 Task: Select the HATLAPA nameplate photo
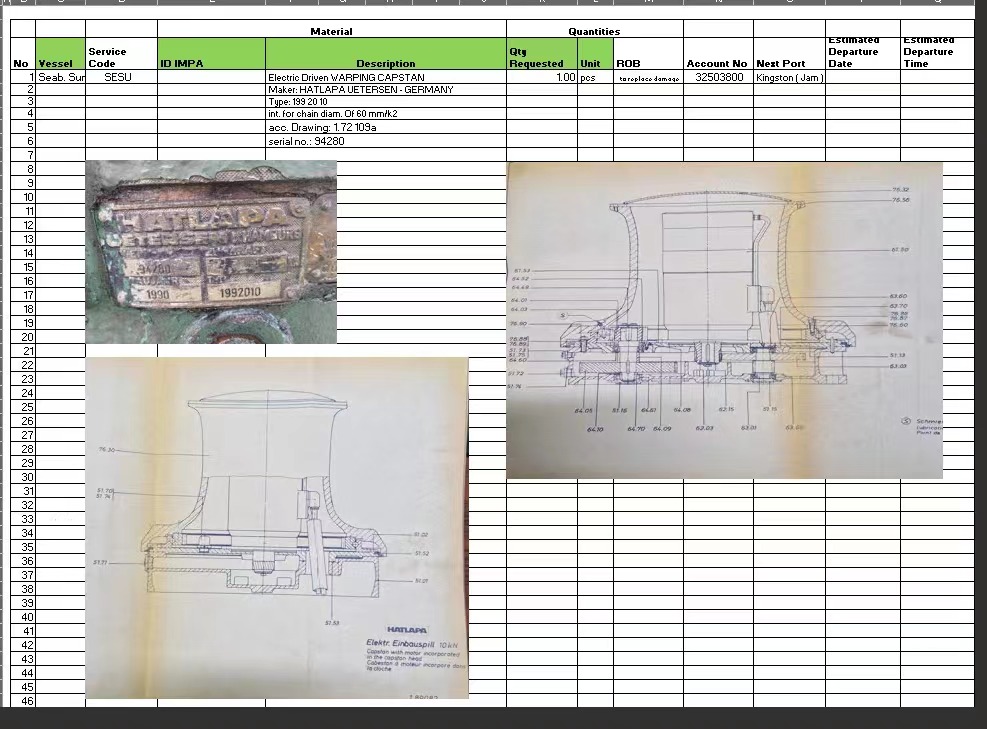[211, 252]
